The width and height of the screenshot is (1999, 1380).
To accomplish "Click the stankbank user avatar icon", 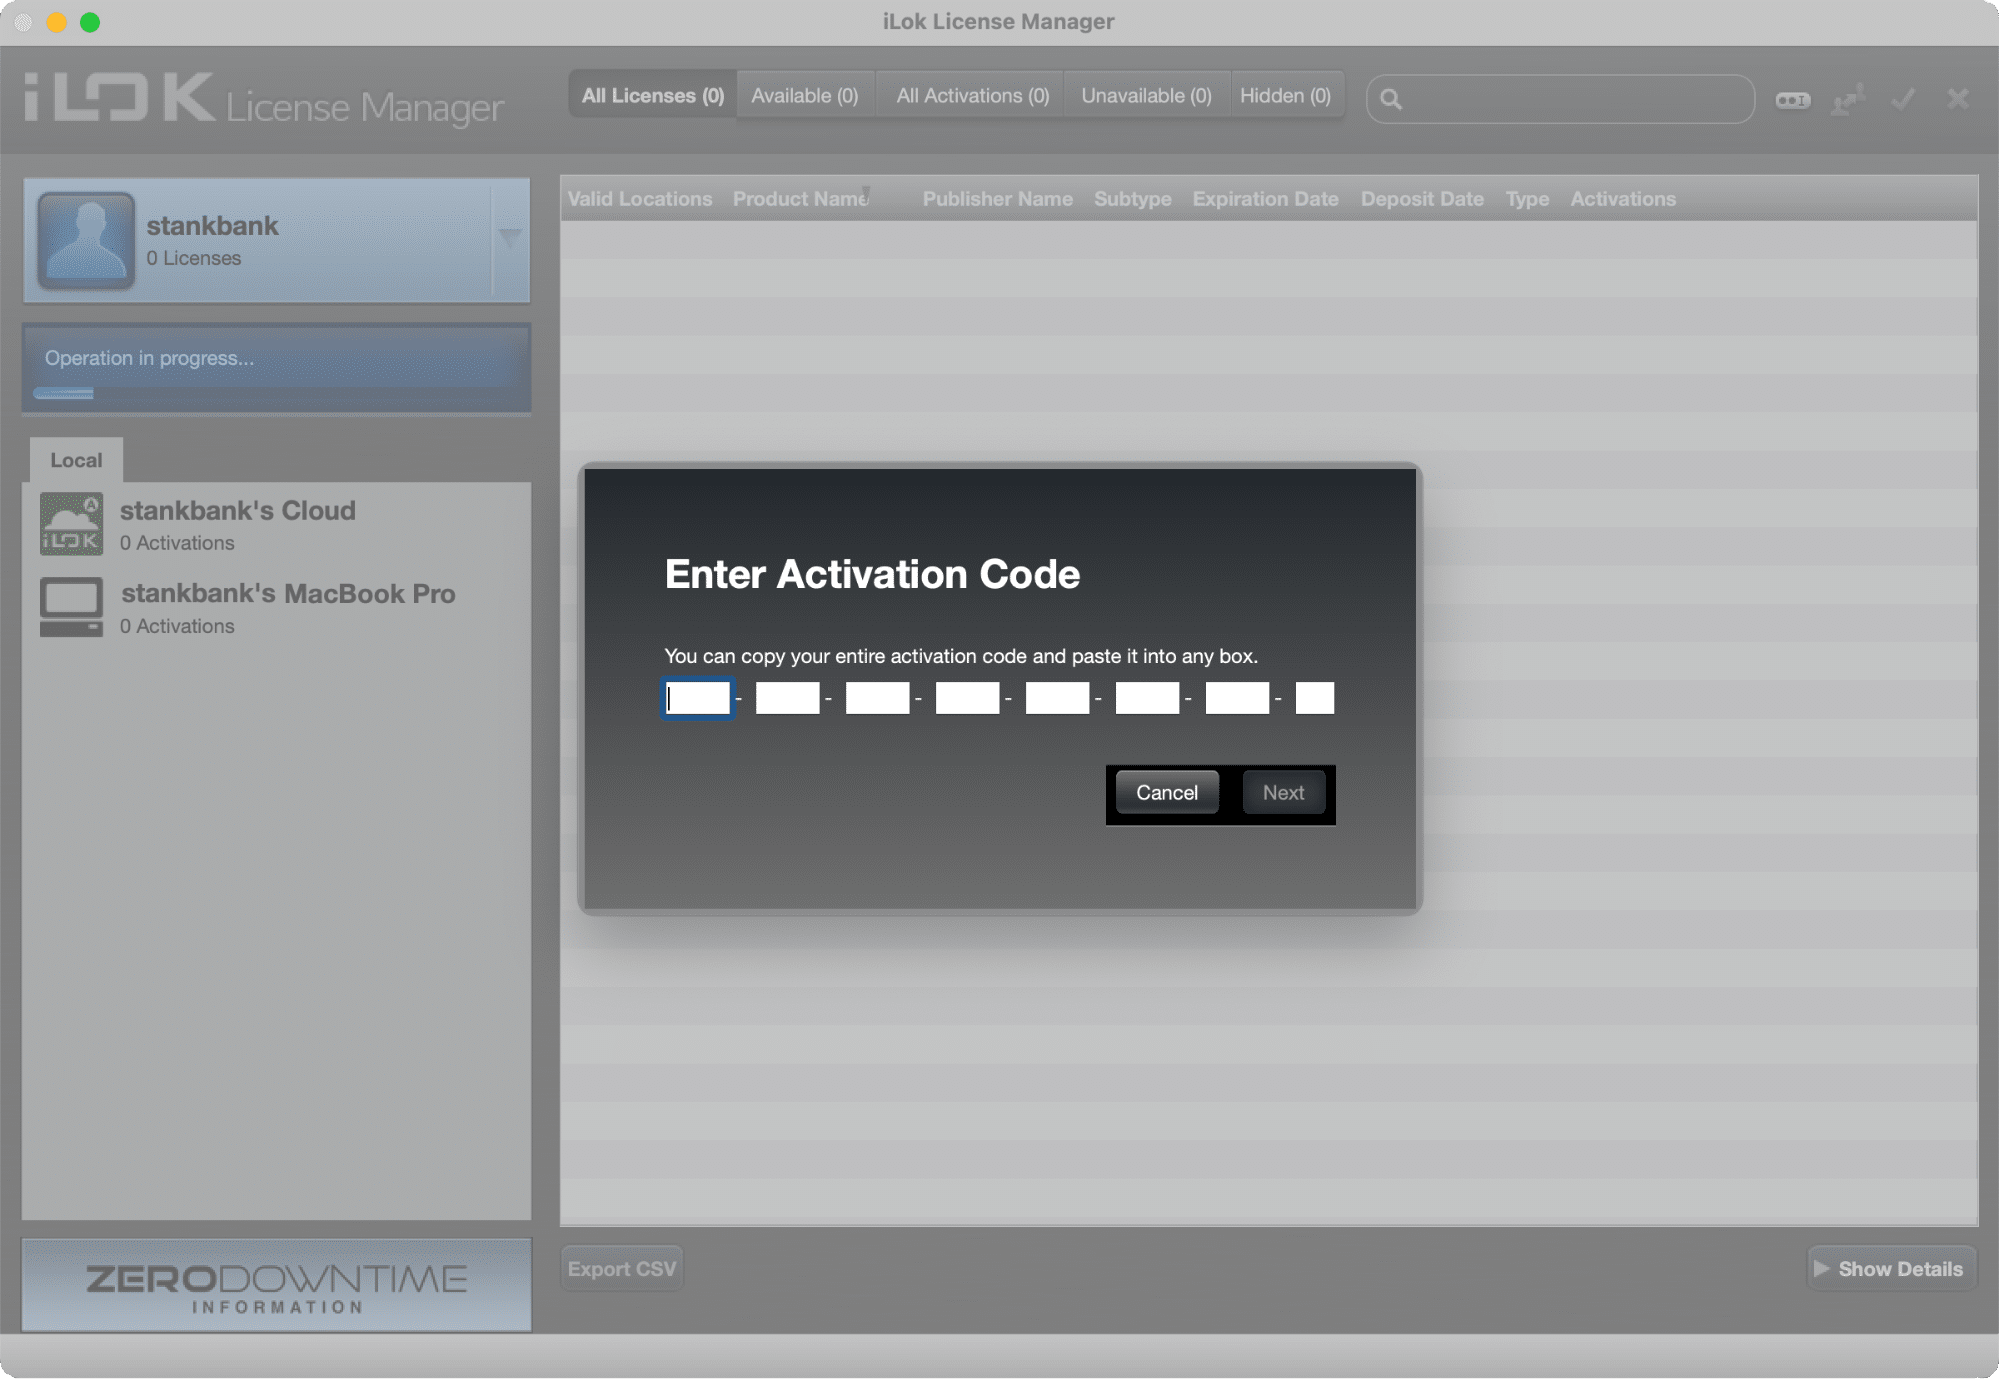I will point(86,240).
